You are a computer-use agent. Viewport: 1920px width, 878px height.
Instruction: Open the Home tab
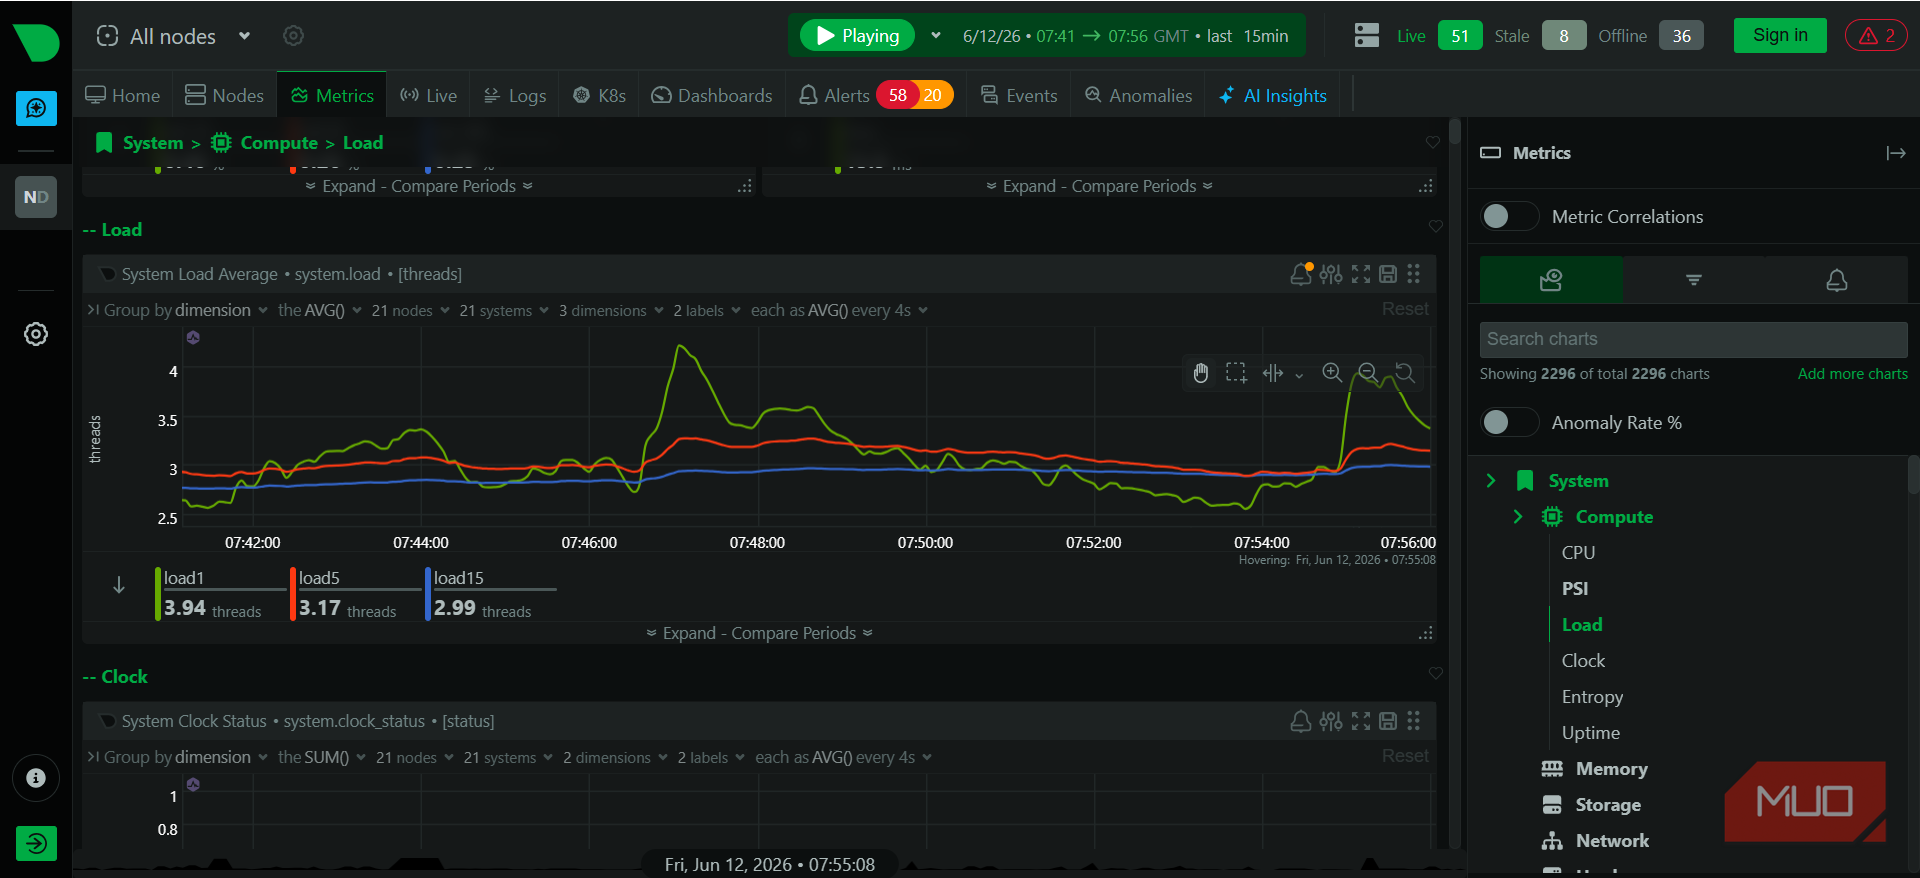(x=123, y=96)
